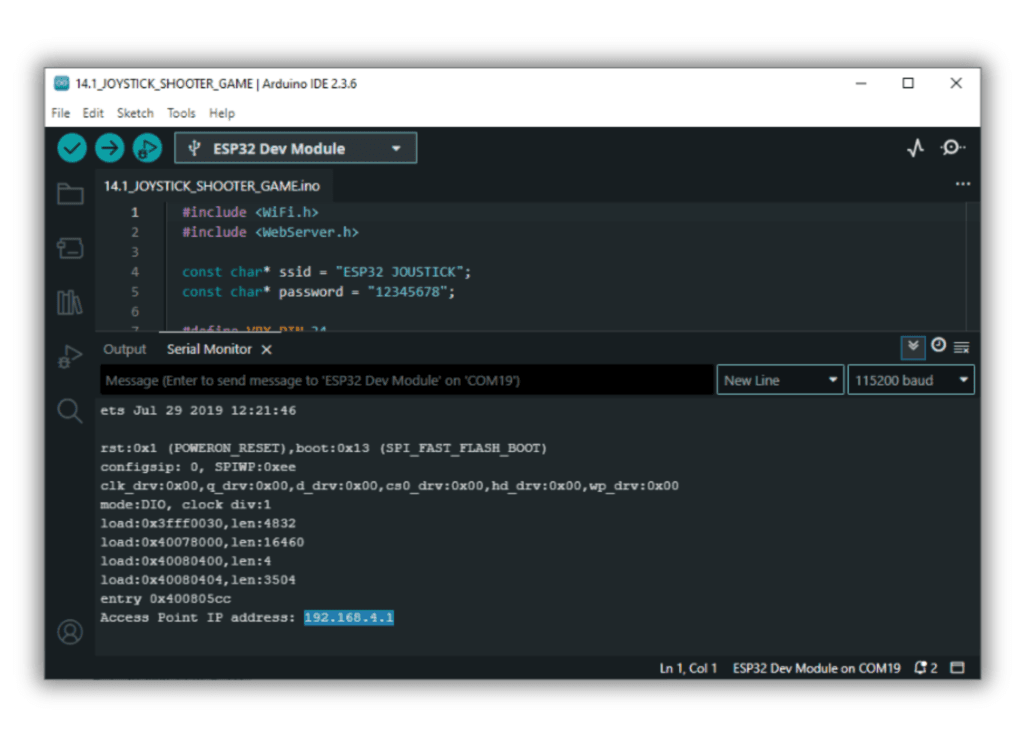Click ESP32 Dev Module on COM19 status
The image size is (1024, 748).
(x=816, y=668)
